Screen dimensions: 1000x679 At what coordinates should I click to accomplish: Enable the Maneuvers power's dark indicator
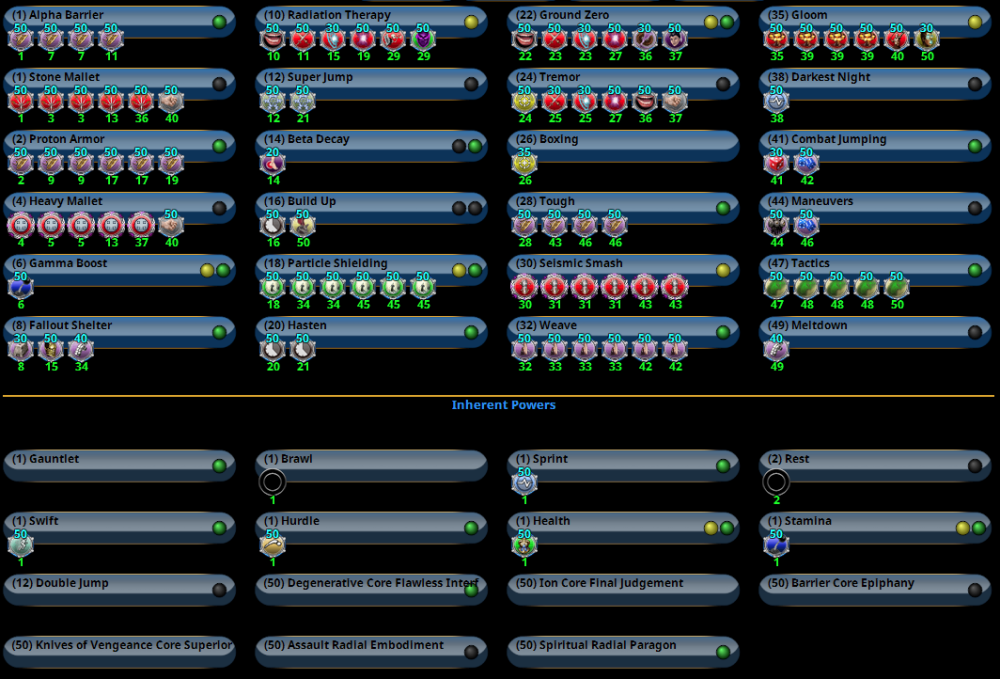(x=975, y=208)
